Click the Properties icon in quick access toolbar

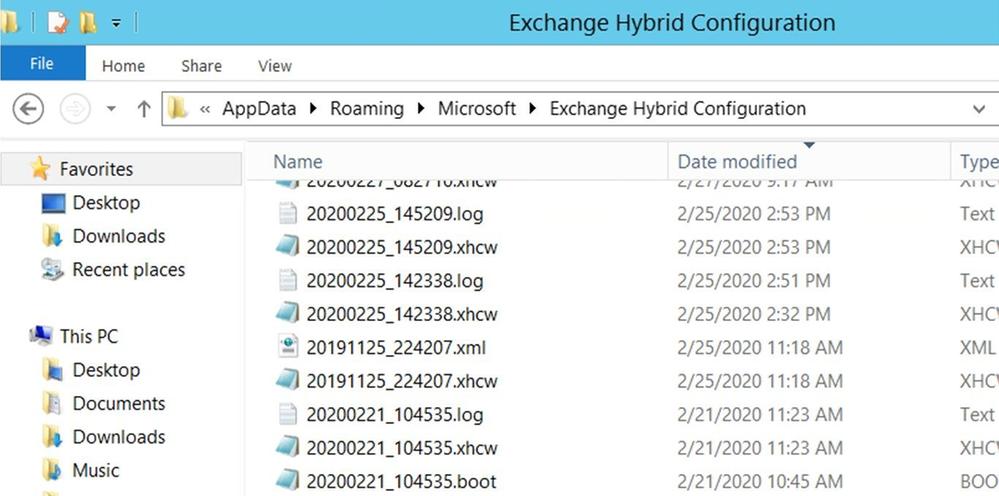(57, 23)
